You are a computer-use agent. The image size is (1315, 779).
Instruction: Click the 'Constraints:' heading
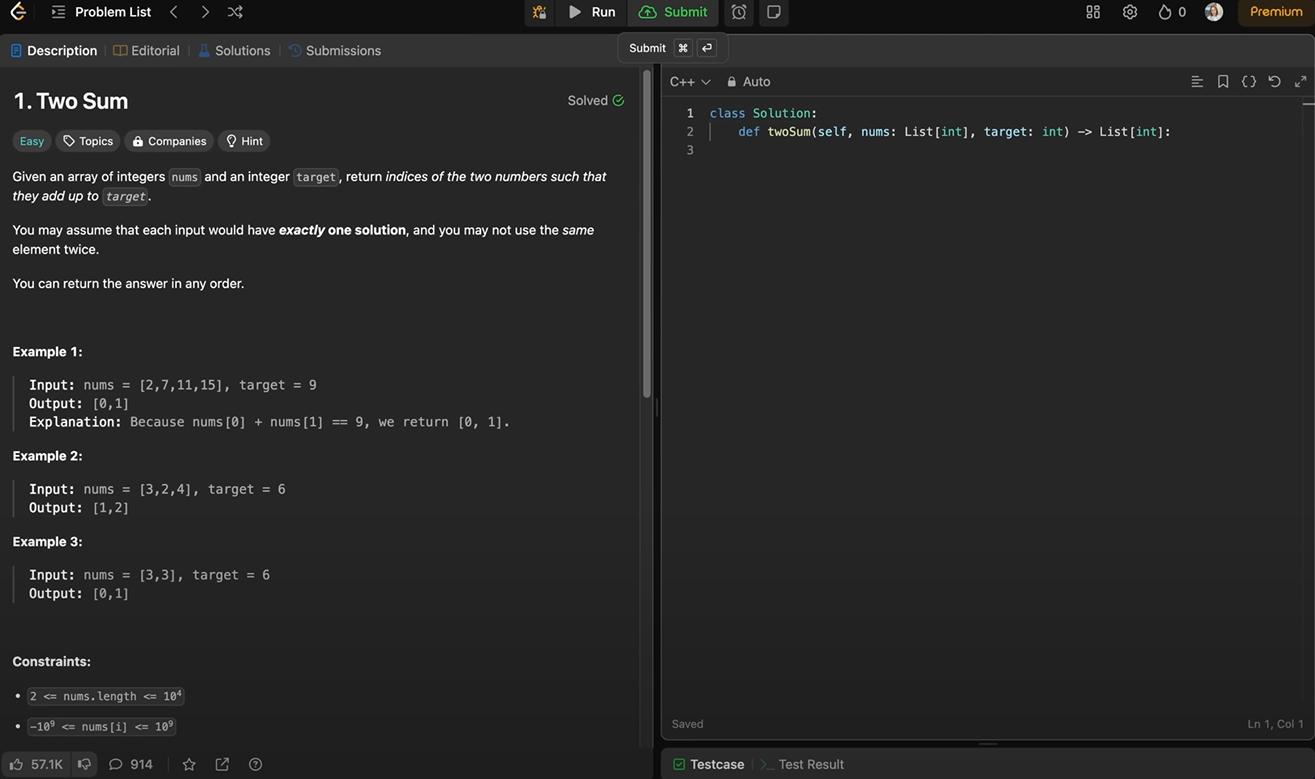(x=52, y=662)
